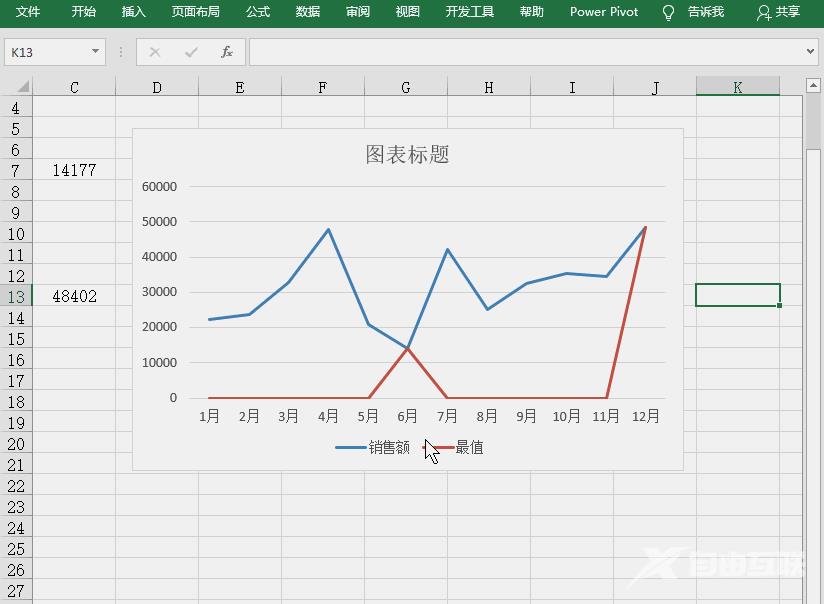
Task: Select the blue 销售额 legend line
Action: [352, 448]
